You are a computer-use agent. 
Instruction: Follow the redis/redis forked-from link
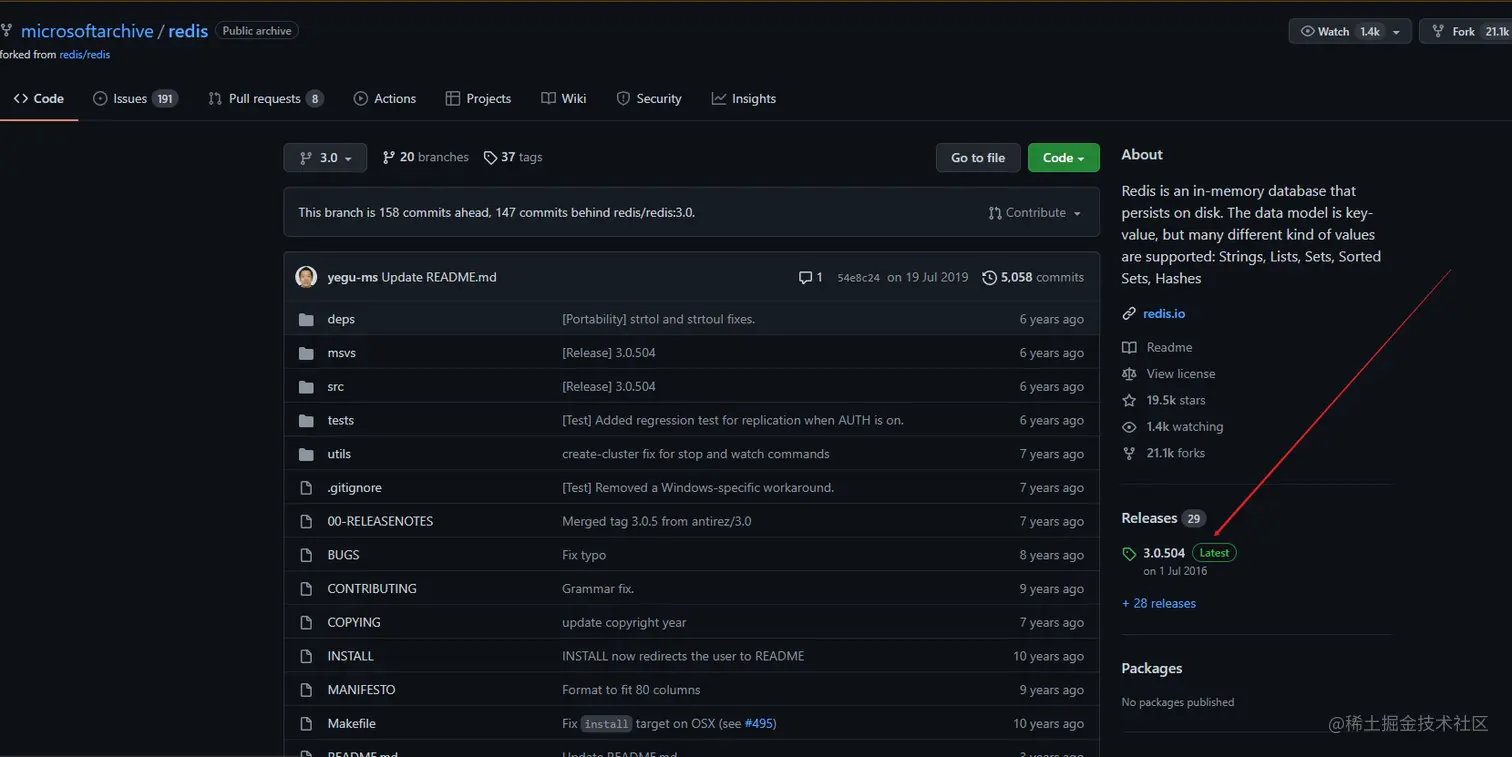(85, 55)
